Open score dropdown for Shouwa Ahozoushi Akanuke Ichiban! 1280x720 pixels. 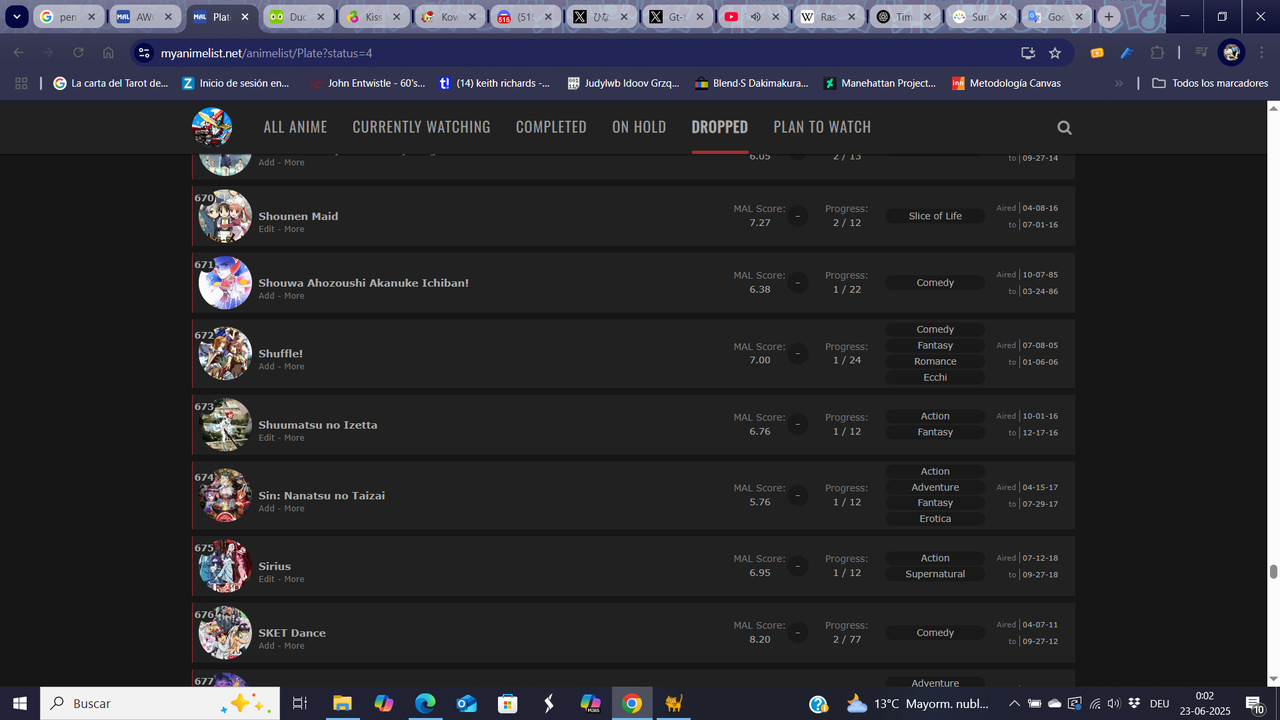coord(797,283)
